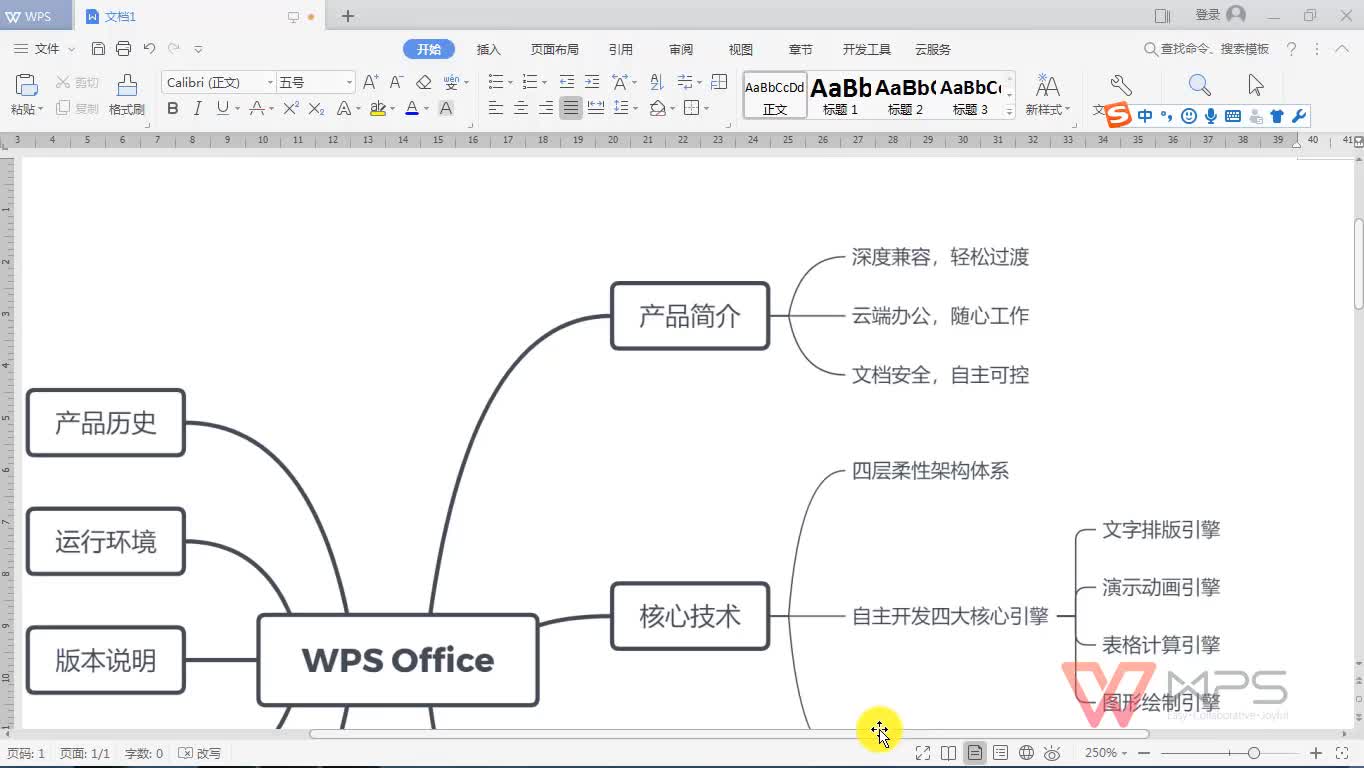Activate the Find and Replace magnifier icon
This screenshot has width=1364, height=768.
1198,85
